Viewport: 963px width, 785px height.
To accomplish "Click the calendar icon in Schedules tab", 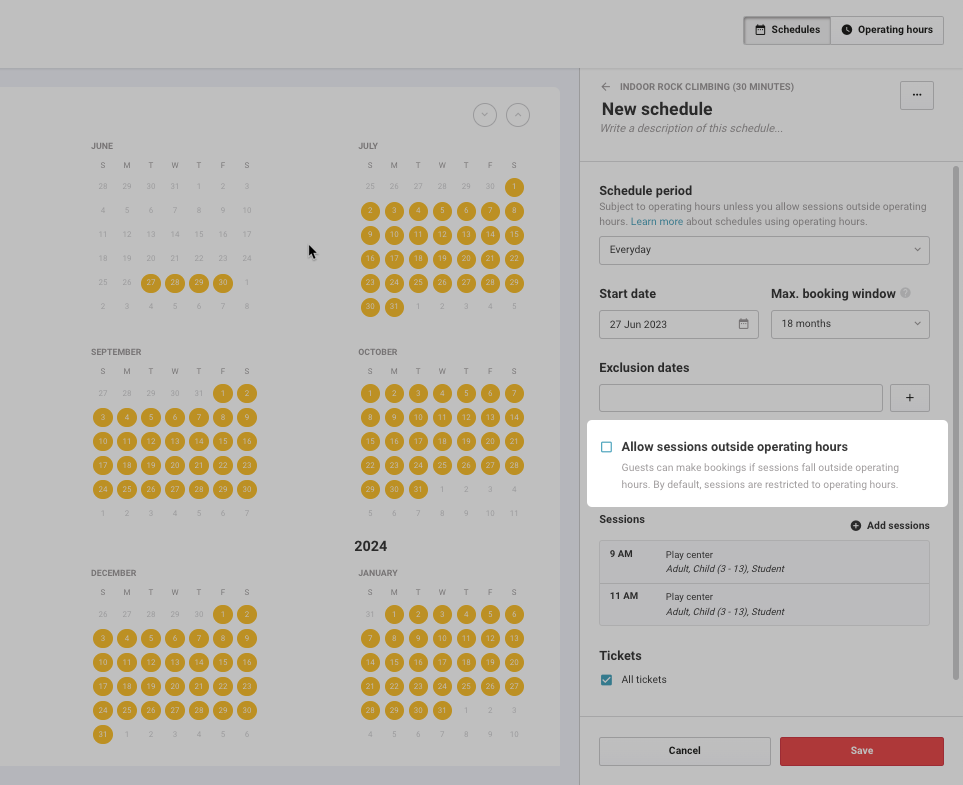I will pos(760,29).
